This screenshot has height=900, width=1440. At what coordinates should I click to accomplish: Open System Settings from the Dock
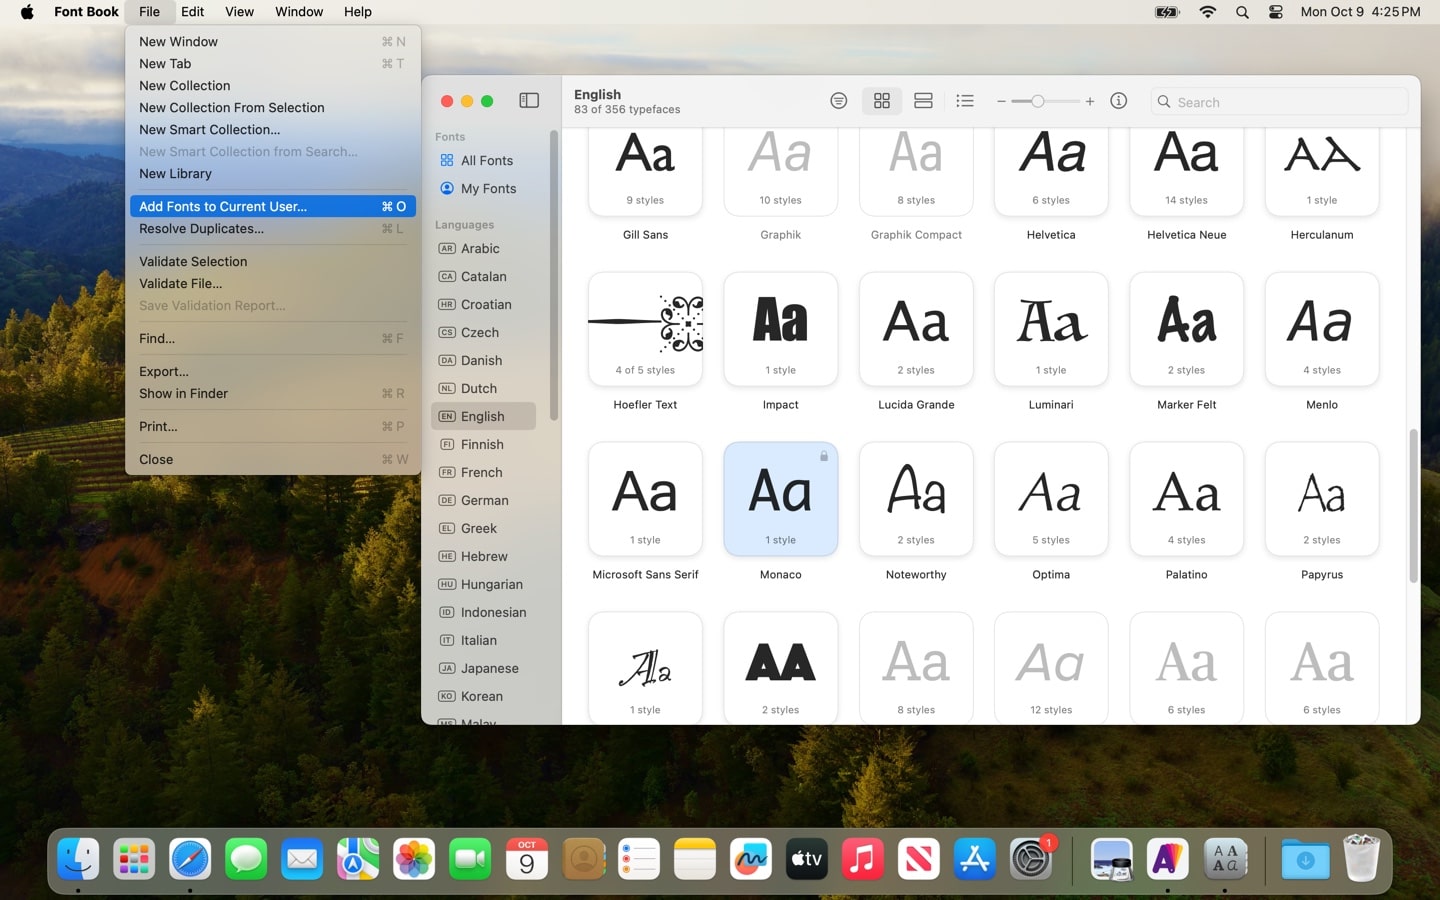[x=1031, y=859]
